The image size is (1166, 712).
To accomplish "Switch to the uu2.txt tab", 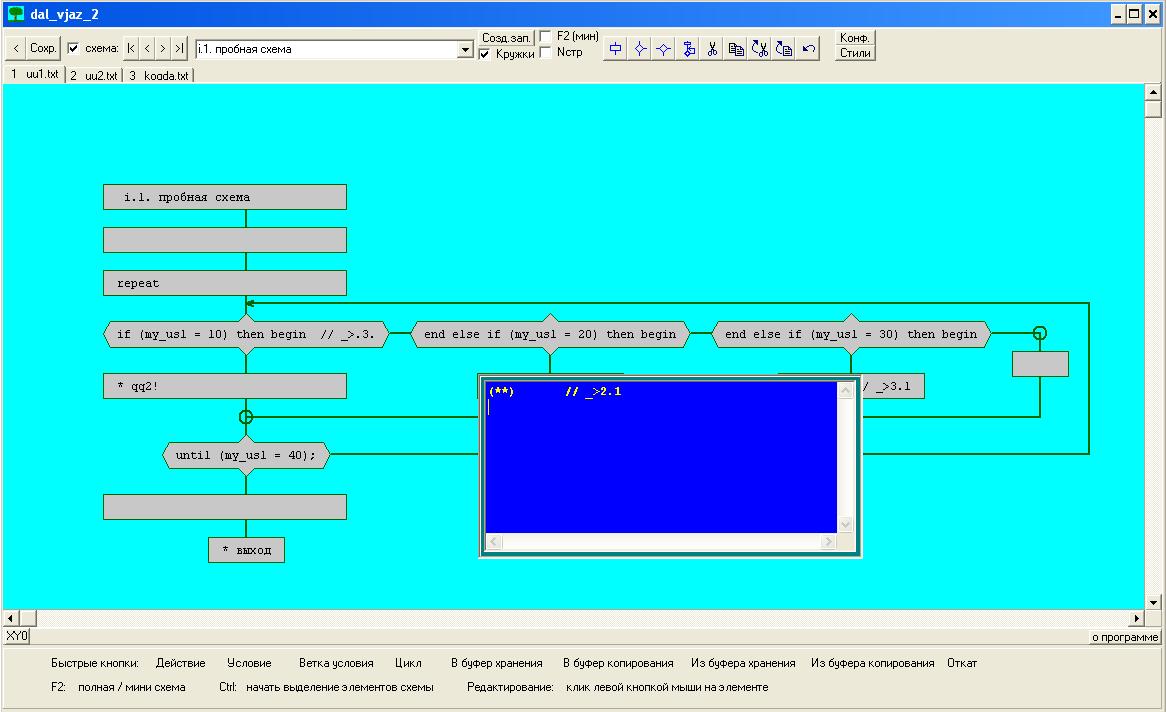I will 94,75.
